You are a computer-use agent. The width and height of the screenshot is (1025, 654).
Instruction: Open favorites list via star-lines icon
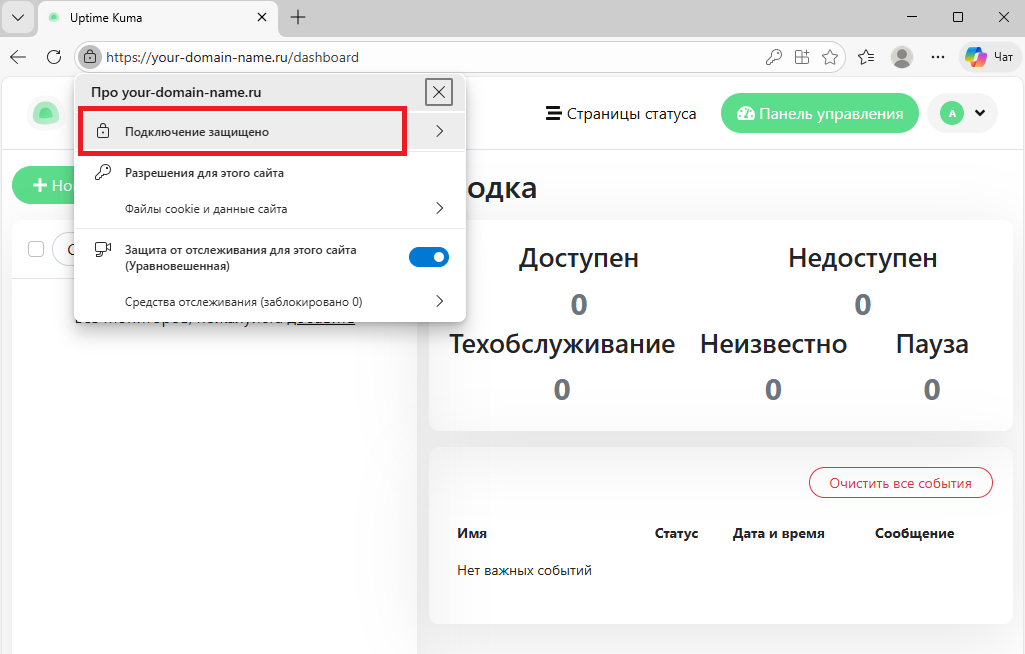(866, 57)
